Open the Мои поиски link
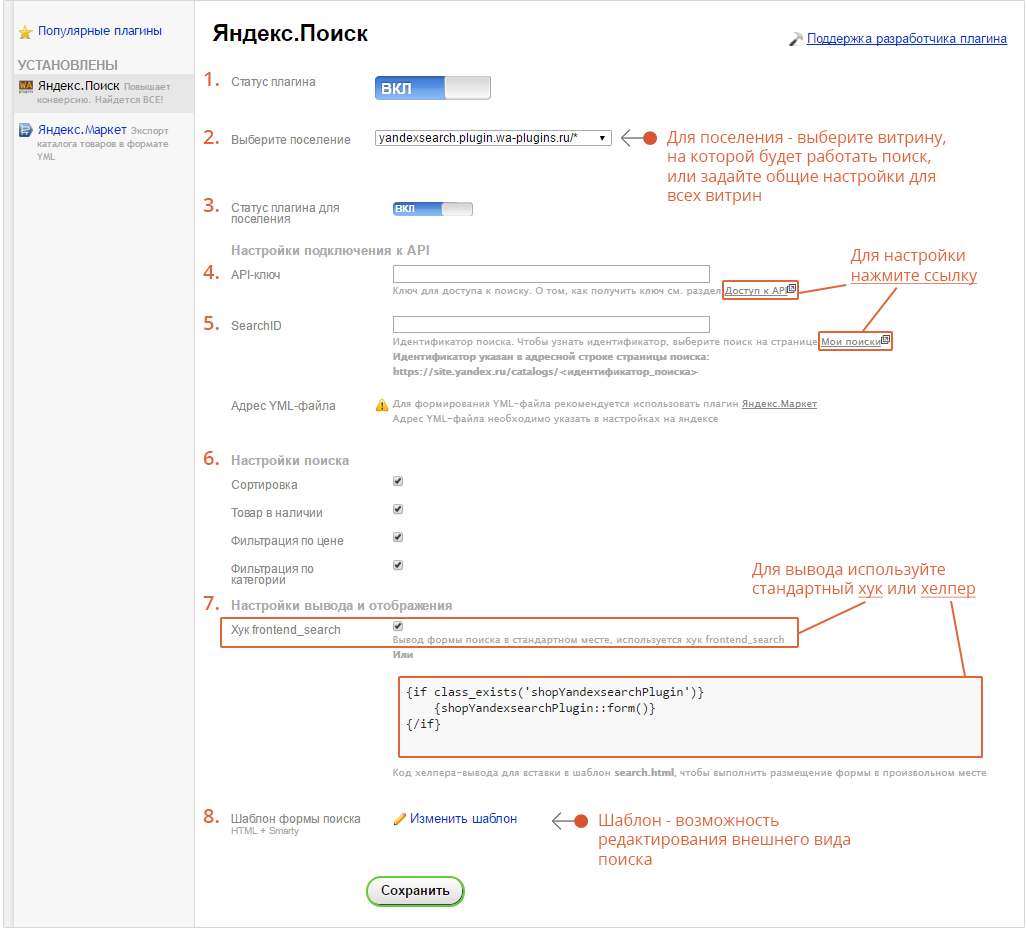This screenshot has width=1026, height=928. pyautogui.click(x=851, y=342)
